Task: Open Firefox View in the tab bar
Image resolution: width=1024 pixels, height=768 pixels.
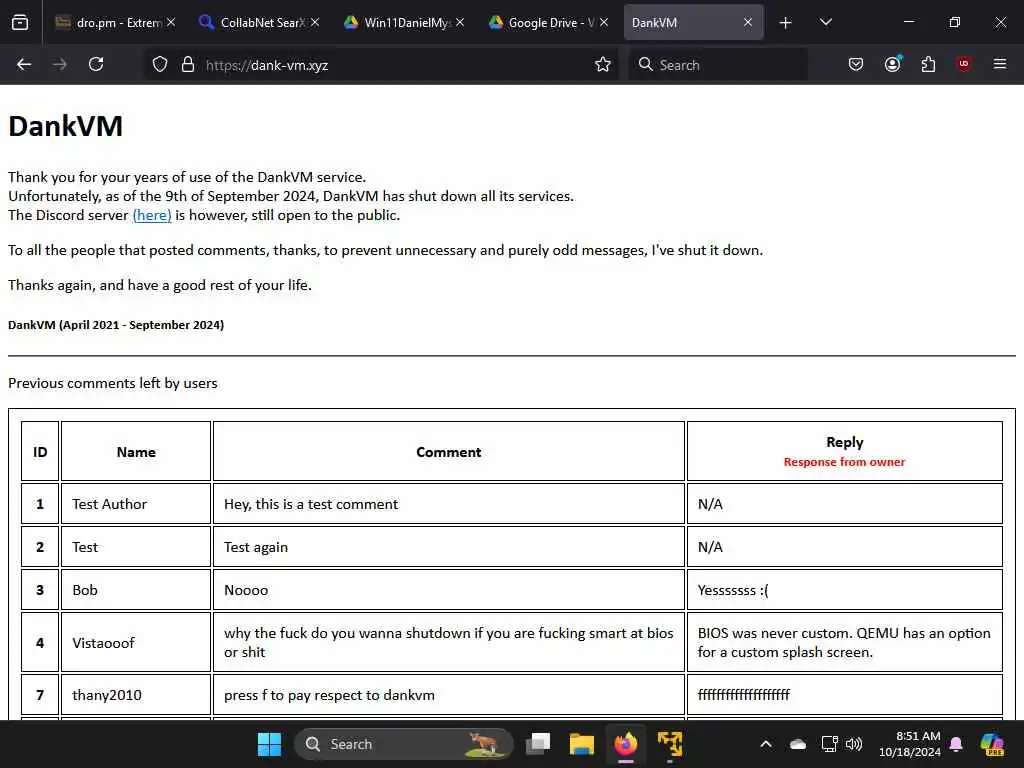Action: pos(20,22)
